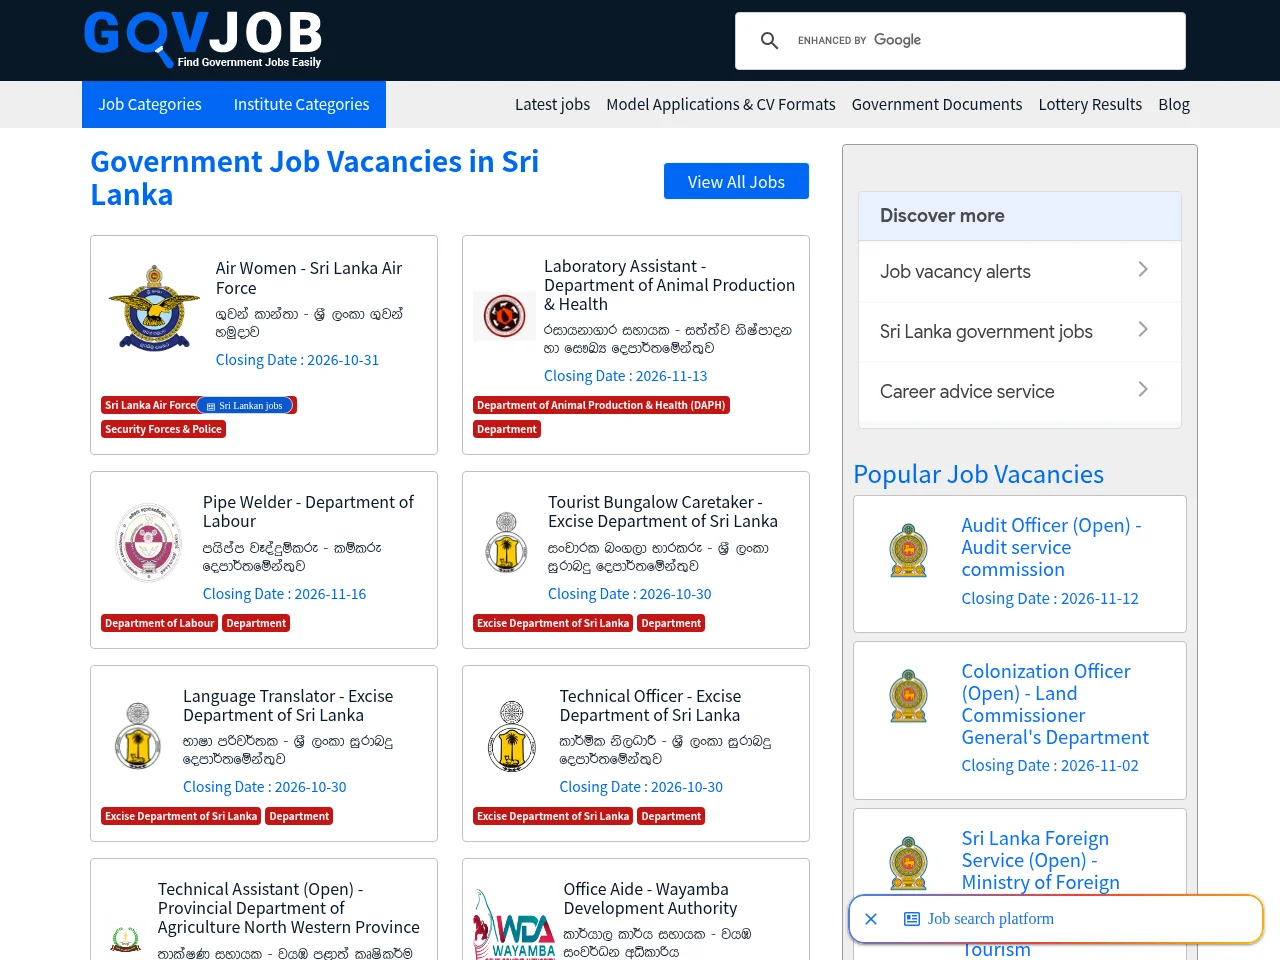This screenshot has width=1280, height=960.
Task: Close the Job search platform popup
Action: click(871, 919)
